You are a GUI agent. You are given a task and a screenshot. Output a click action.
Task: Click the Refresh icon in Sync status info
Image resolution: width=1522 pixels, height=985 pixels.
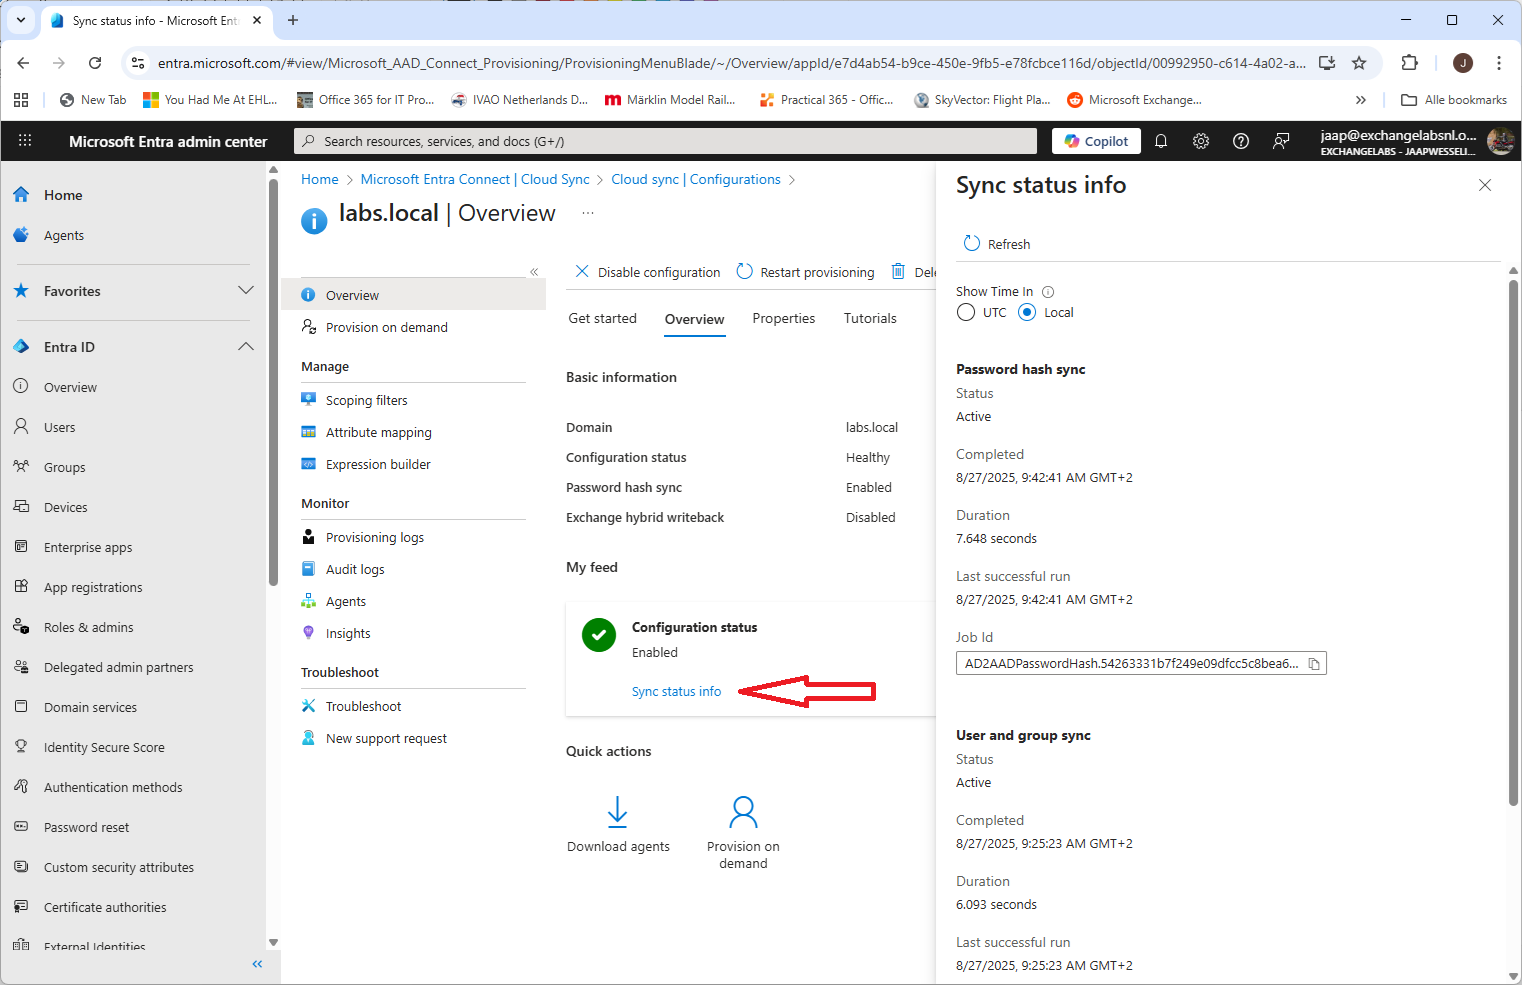[x=971, y=243]
